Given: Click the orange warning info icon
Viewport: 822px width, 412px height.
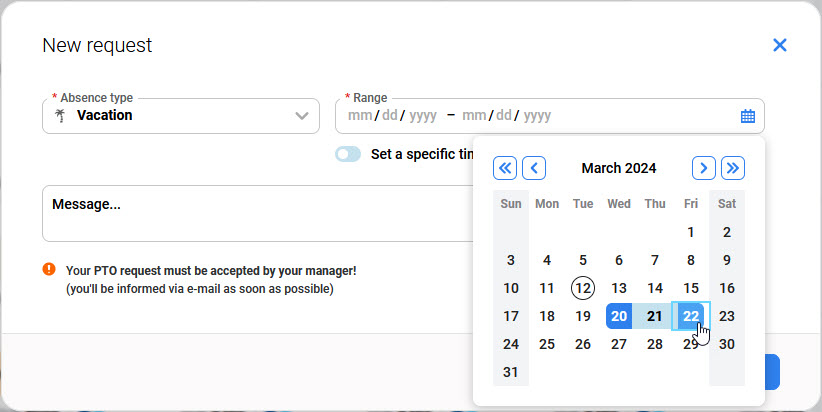Looking at the screenshot, I should 49,270.
